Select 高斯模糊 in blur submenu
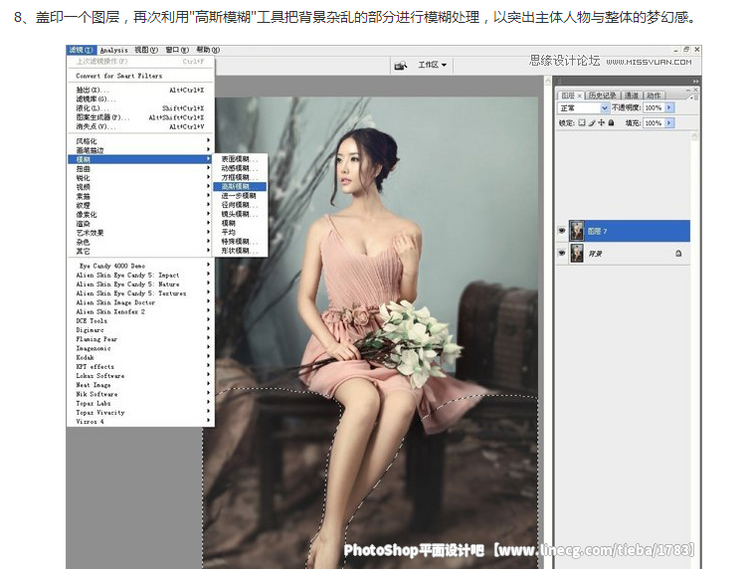The height and width of the screenshot is (569, 750). 240,186
